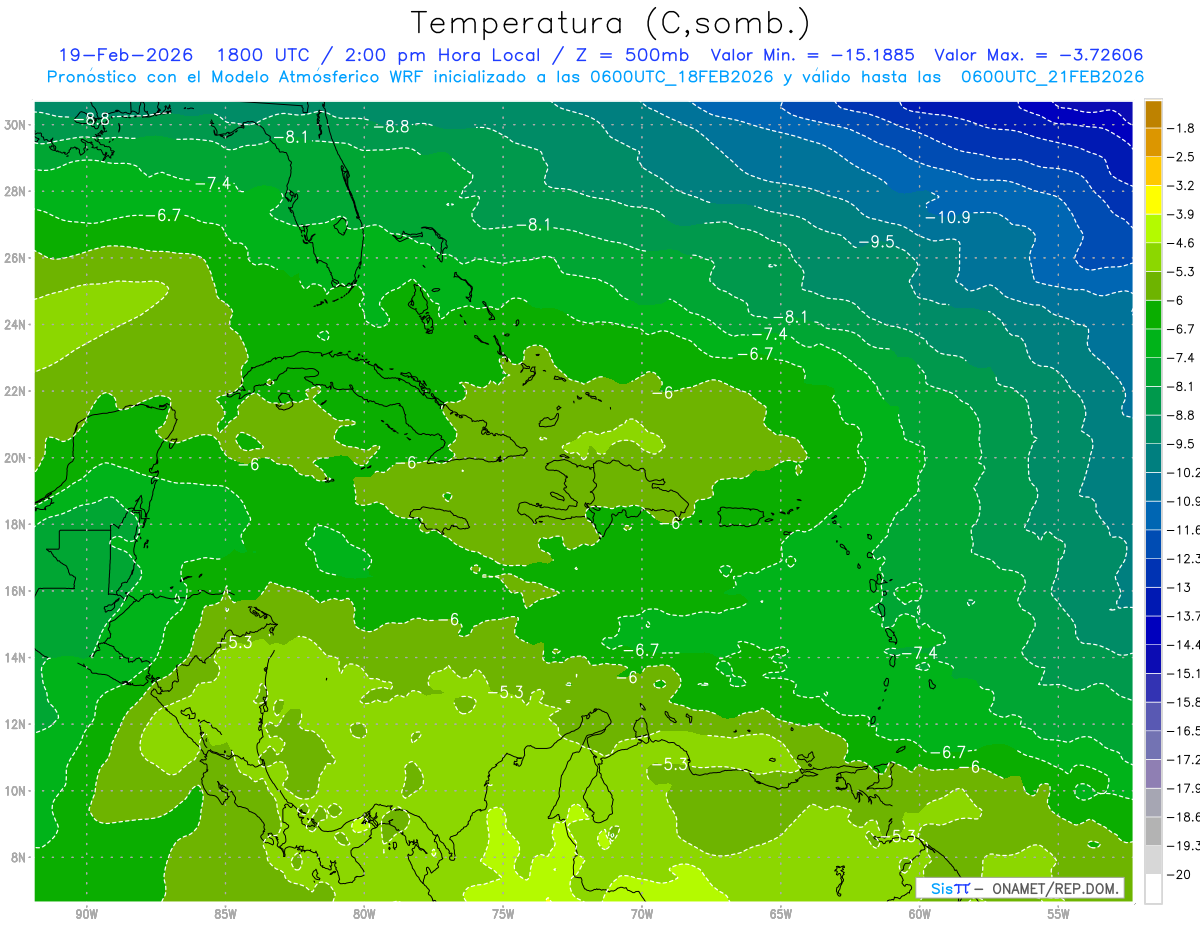Click the colorbar swatch between -1.8 and -2.5

click(x=1153, y=142)
